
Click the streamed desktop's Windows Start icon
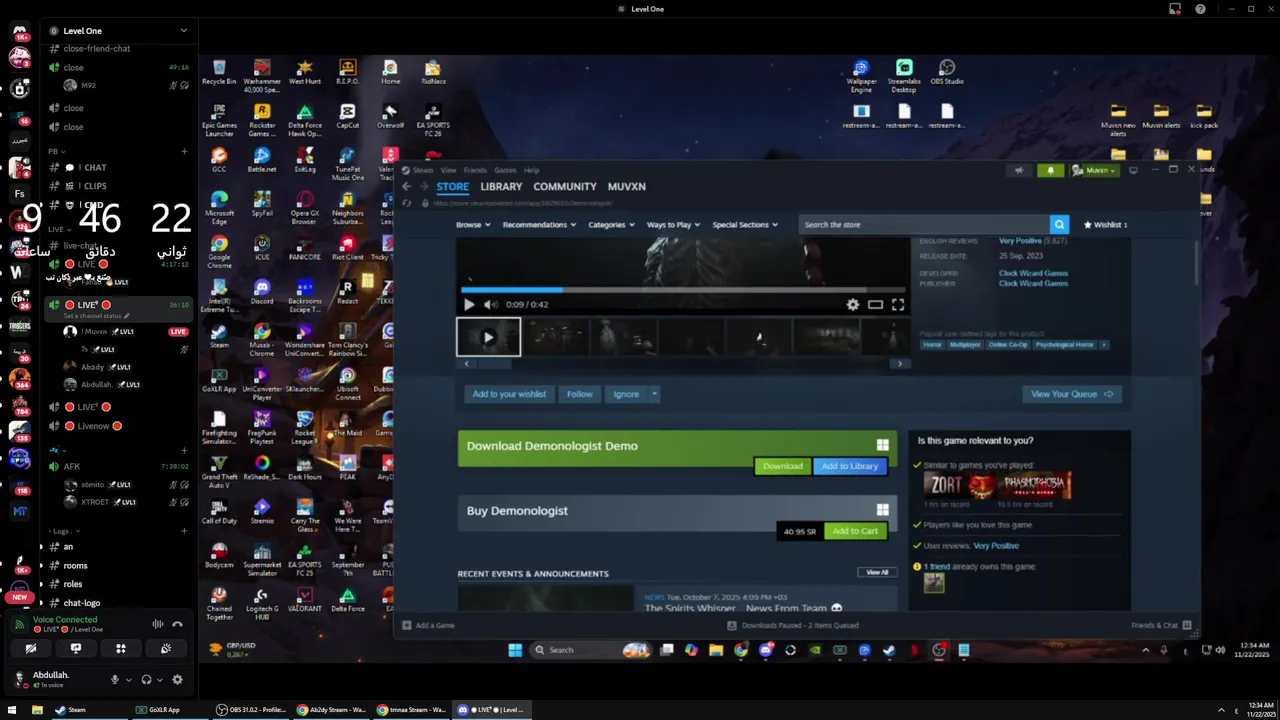(515, 650)
